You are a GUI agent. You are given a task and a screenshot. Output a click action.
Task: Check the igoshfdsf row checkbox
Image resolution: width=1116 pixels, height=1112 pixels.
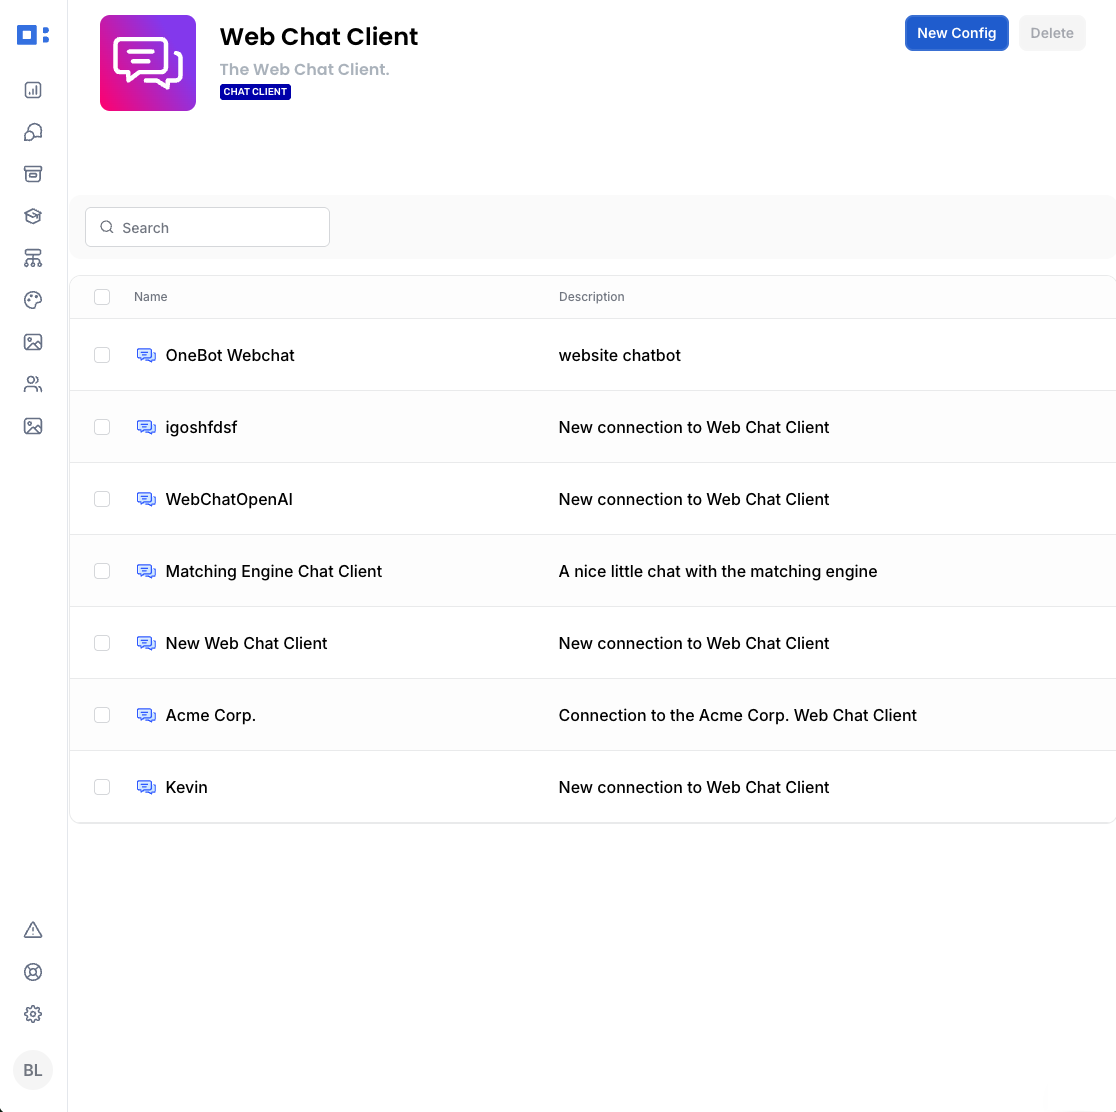click(x=102, y=426)
